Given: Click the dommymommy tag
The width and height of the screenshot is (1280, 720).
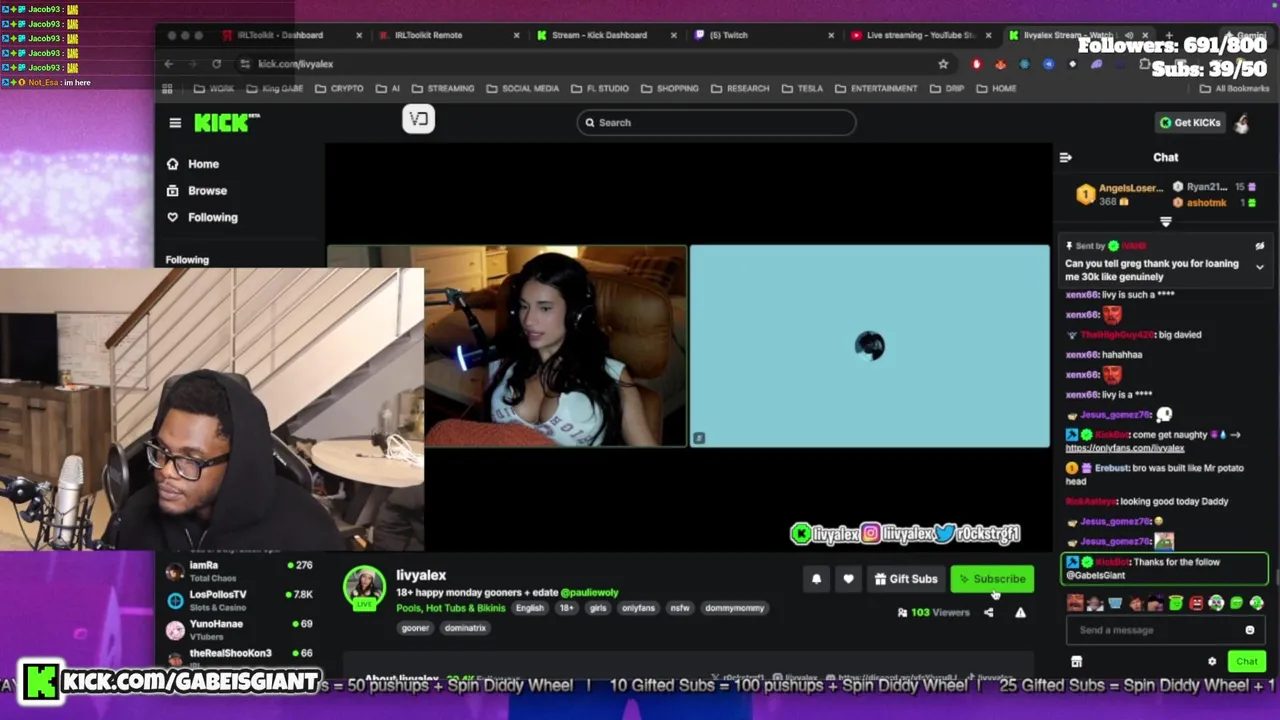Looking at the screenshot, I should pos(734,608).
